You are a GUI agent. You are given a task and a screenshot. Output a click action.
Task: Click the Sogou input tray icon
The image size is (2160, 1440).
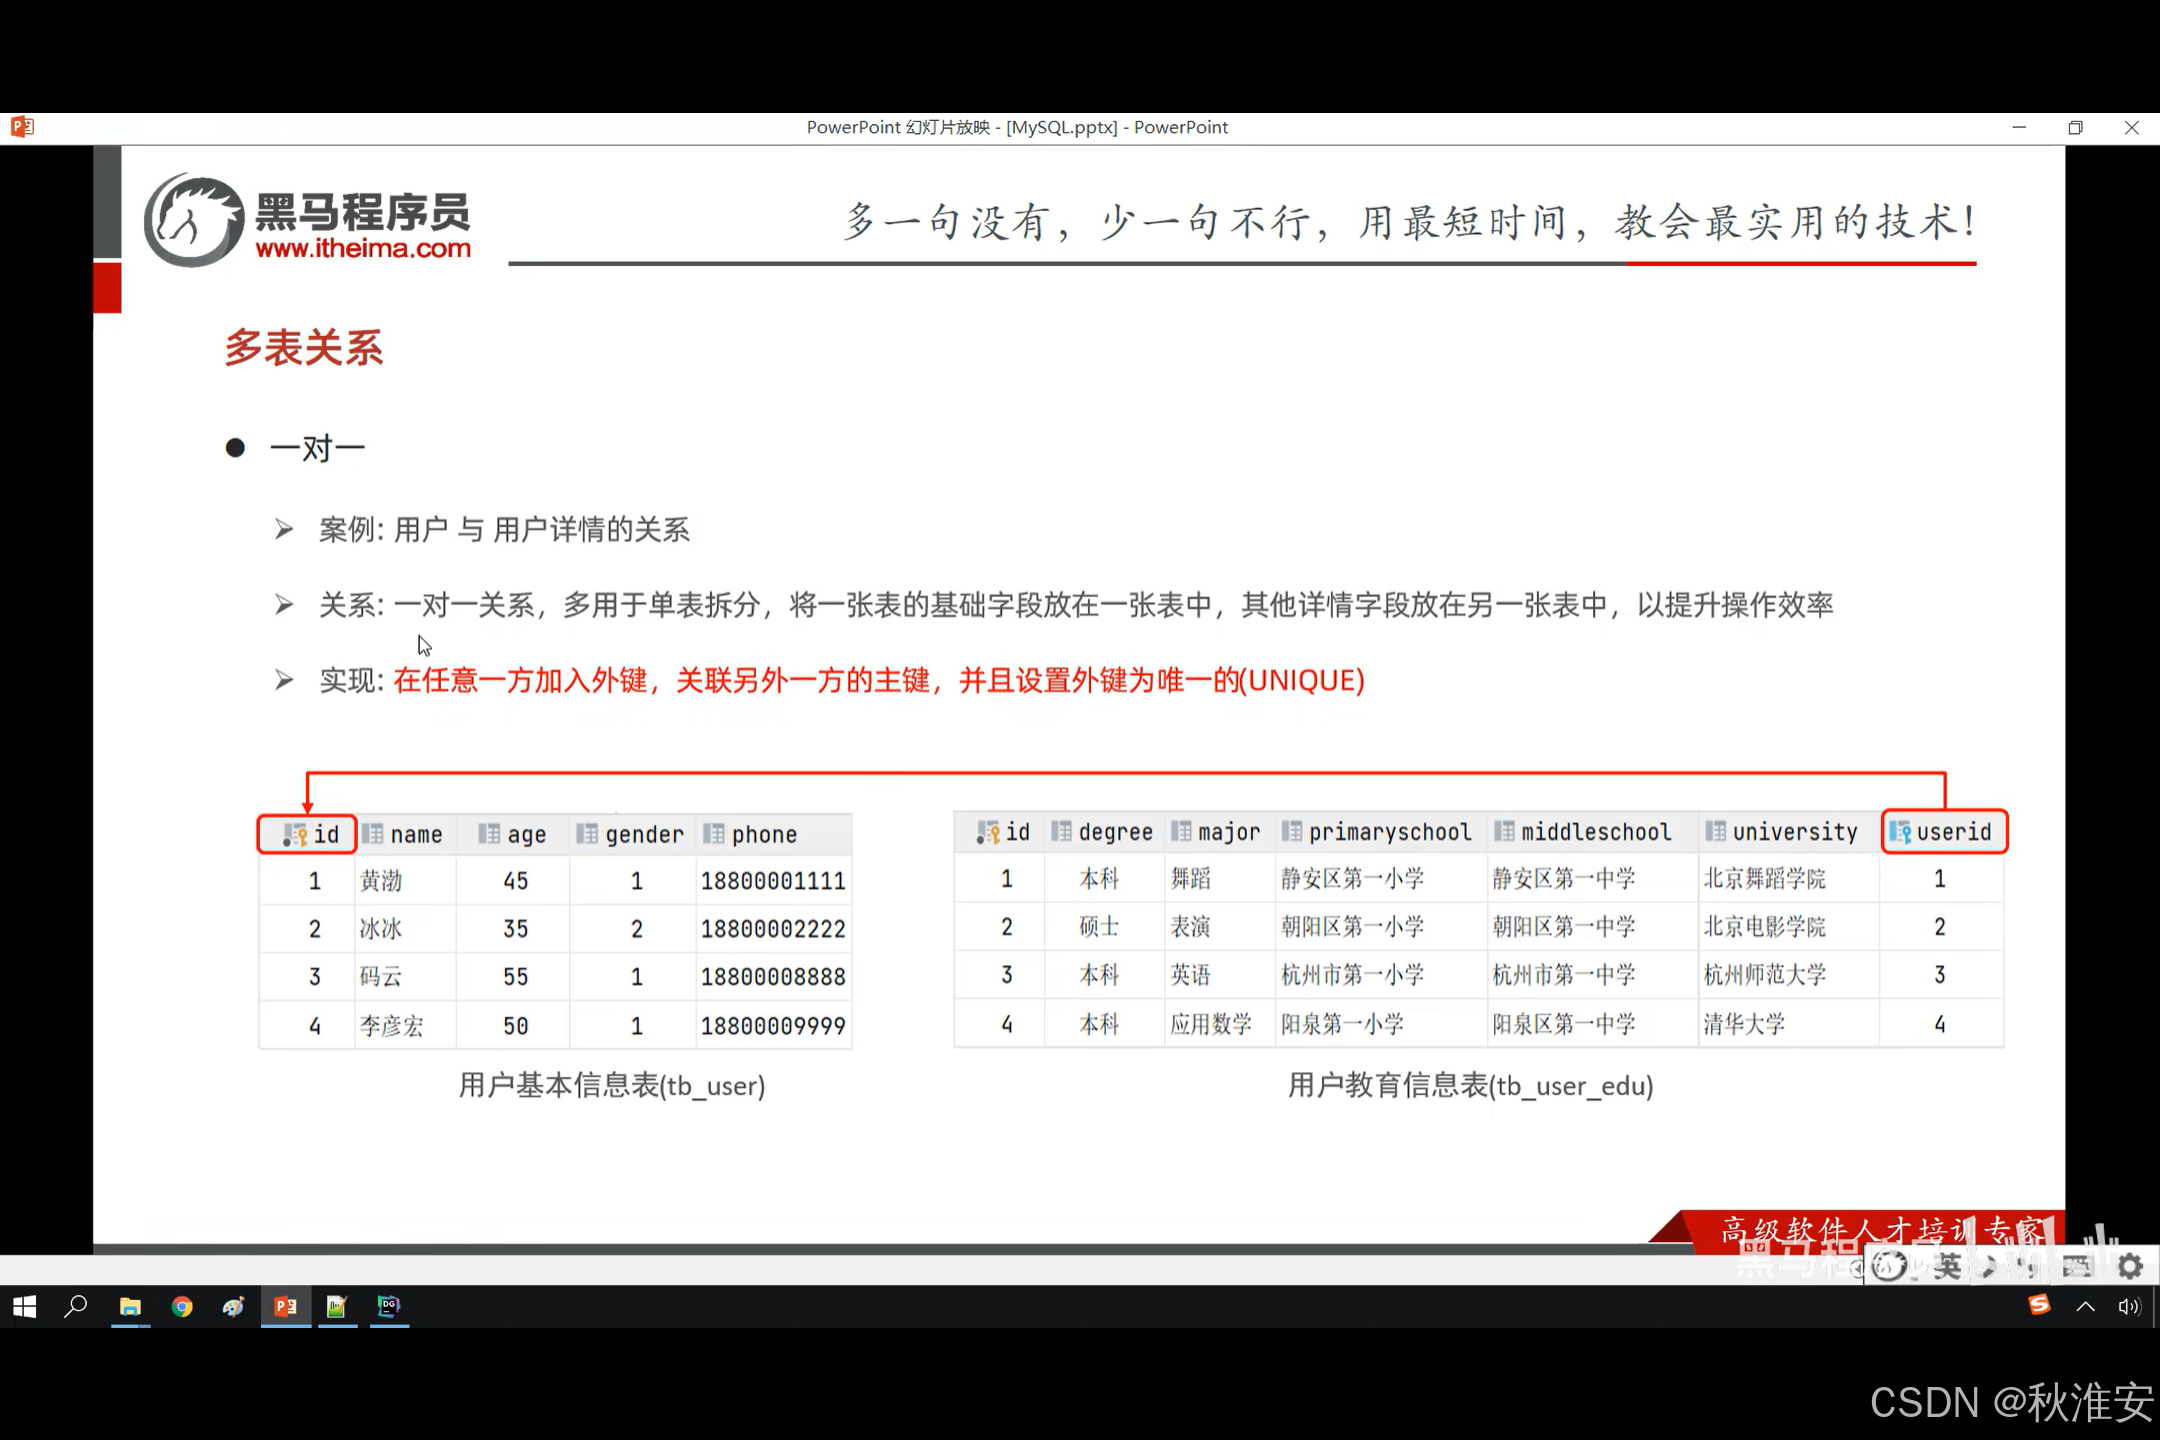pyautogui.click(x=2039, y=1305)
